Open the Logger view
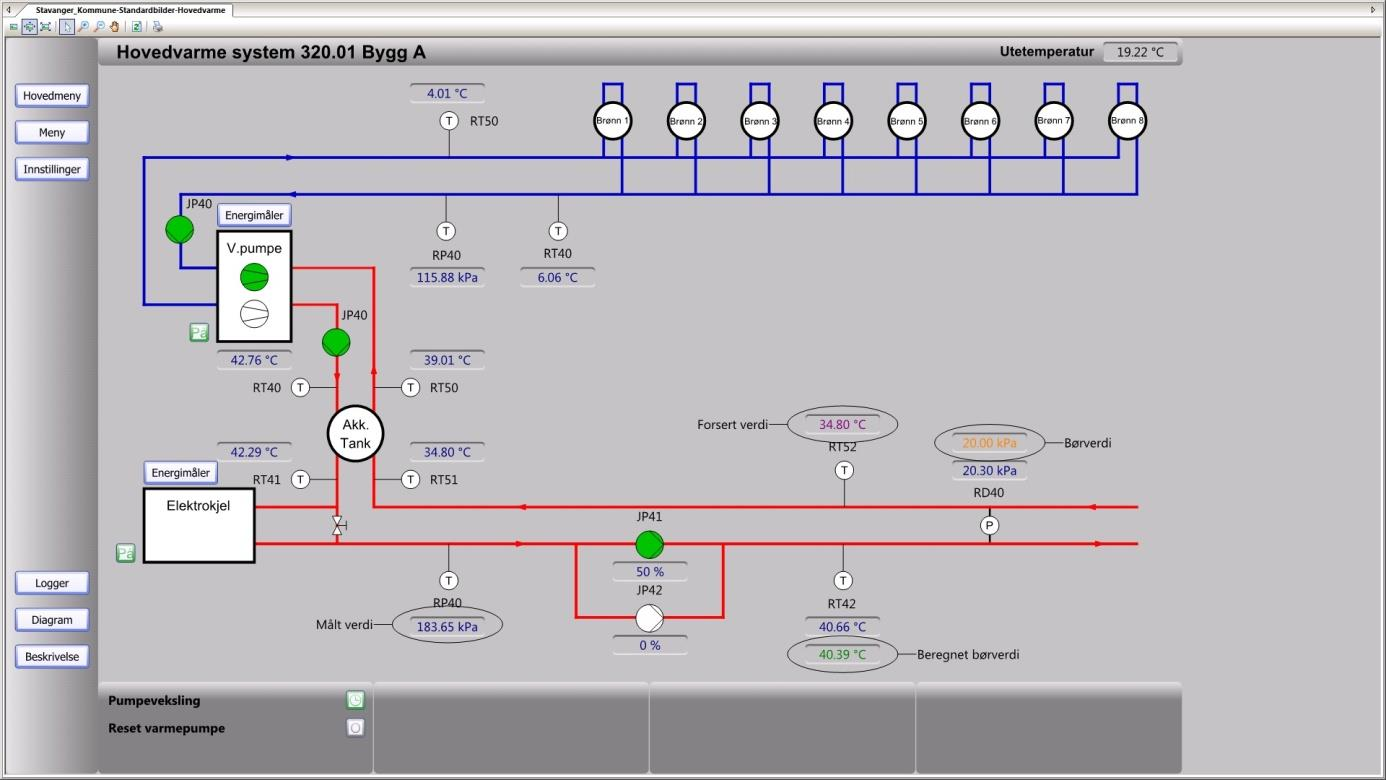Image resolution: width=1386 pixels, height=780 pixels. click(52, 583)
